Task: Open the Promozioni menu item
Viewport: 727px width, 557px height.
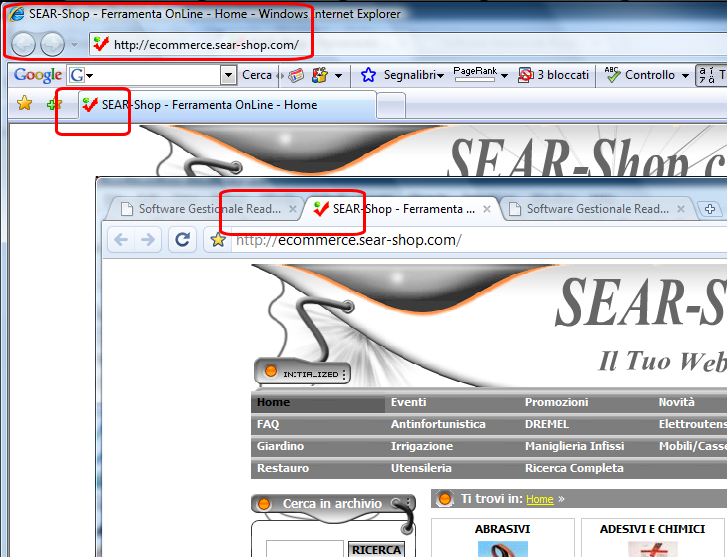Action: pyautogui.click(x=556, y=402)
